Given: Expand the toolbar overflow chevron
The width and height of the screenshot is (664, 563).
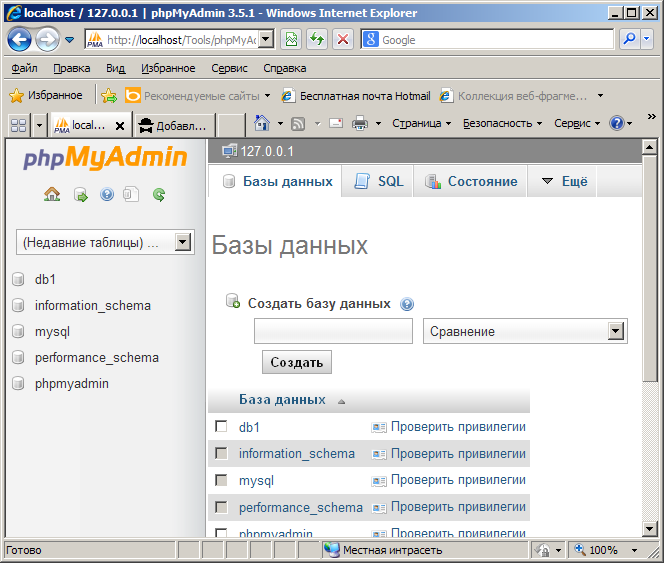Looking at the screenshot, I should 651,116.
